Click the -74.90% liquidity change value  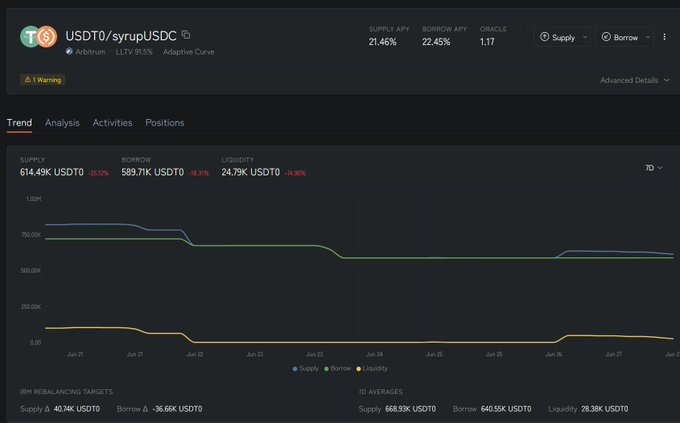click(x=295, y=173)
